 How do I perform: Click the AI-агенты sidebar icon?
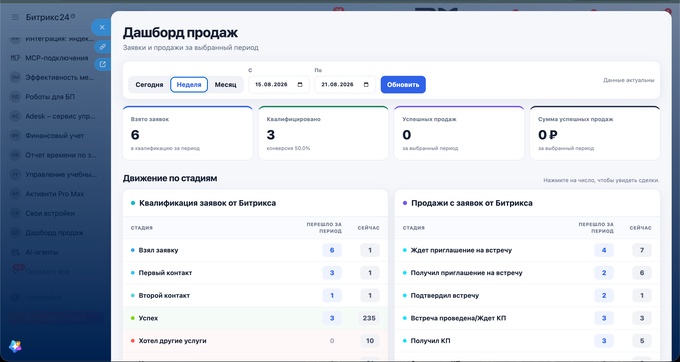(15, 252)
